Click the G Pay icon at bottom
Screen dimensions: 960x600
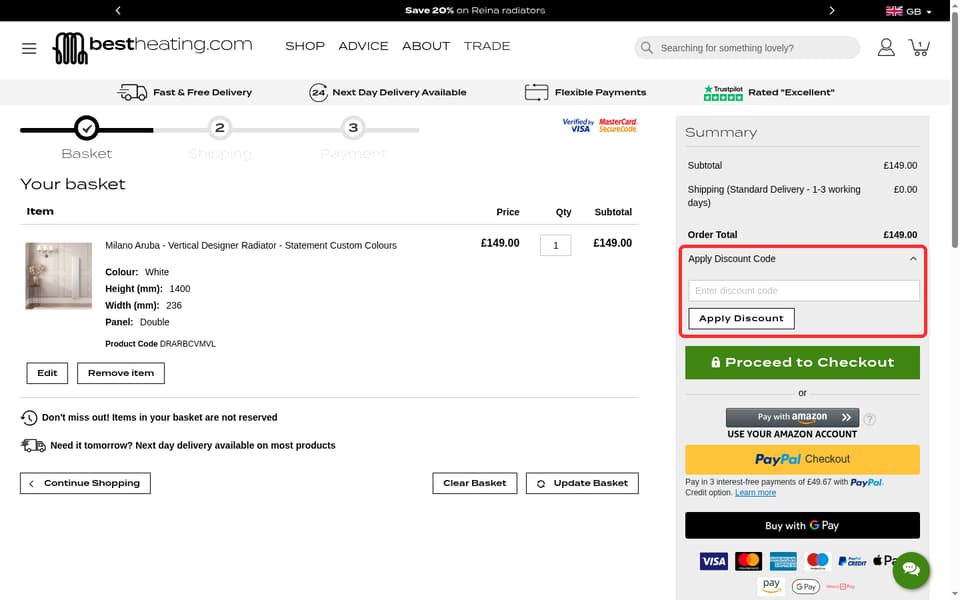(806, 587)
